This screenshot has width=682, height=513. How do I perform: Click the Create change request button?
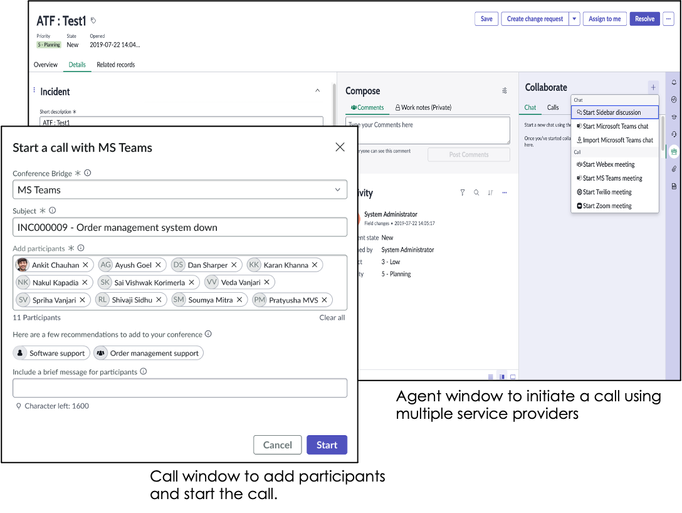535,19
